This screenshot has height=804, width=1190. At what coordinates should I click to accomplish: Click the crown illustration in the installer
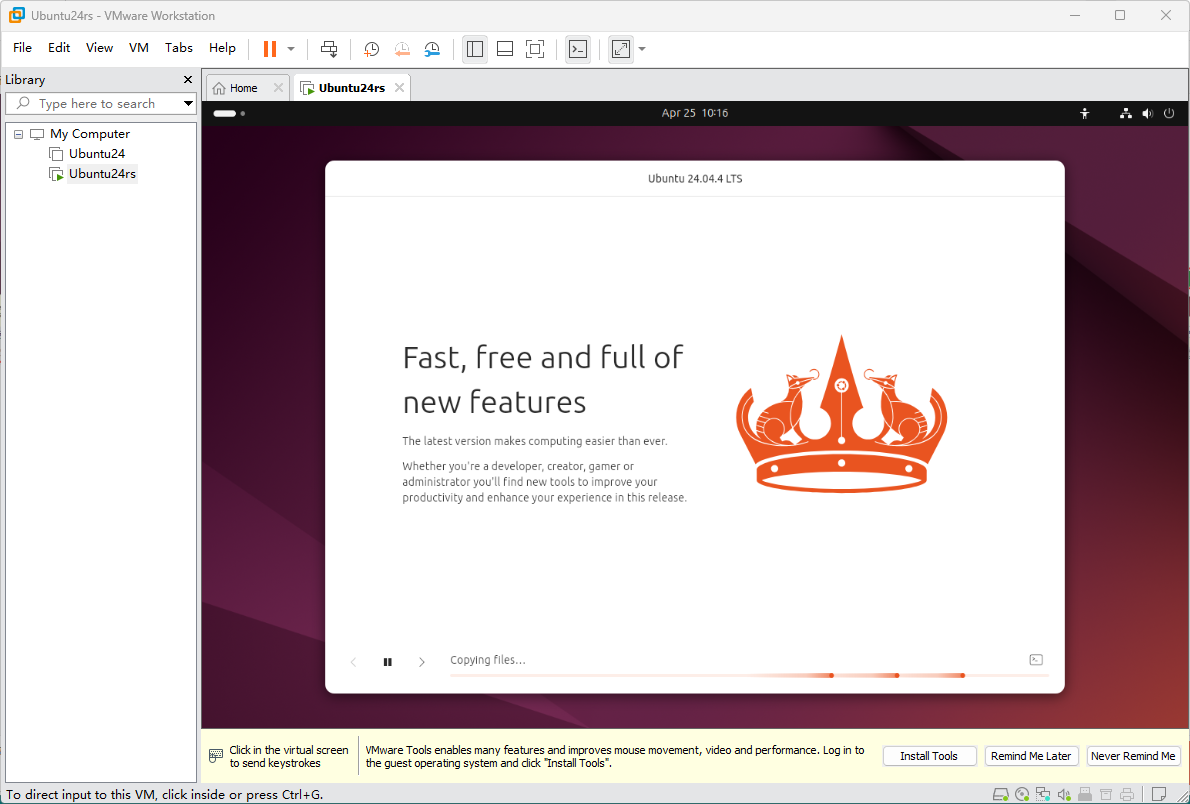pos(841,415)
